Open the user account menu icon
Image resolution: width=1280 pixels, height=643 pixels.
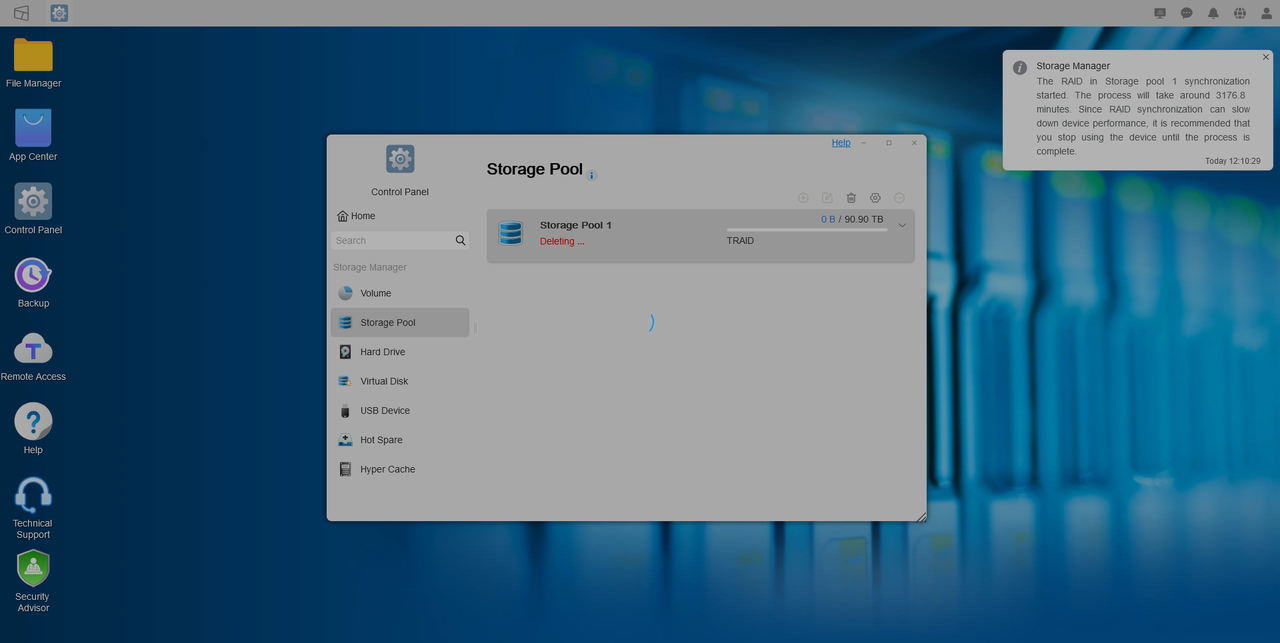tap(1266, 13)
